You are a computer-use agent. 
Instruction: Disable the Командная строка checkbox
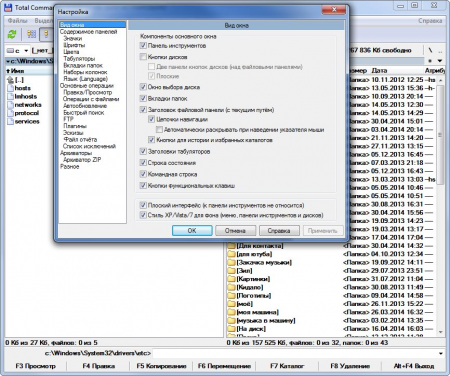coord(143,174)
